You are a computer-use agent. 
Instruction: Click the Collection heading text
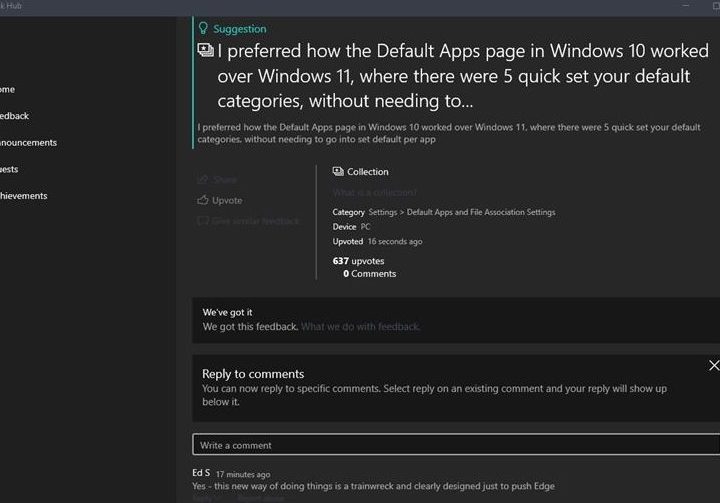(367, 171)
